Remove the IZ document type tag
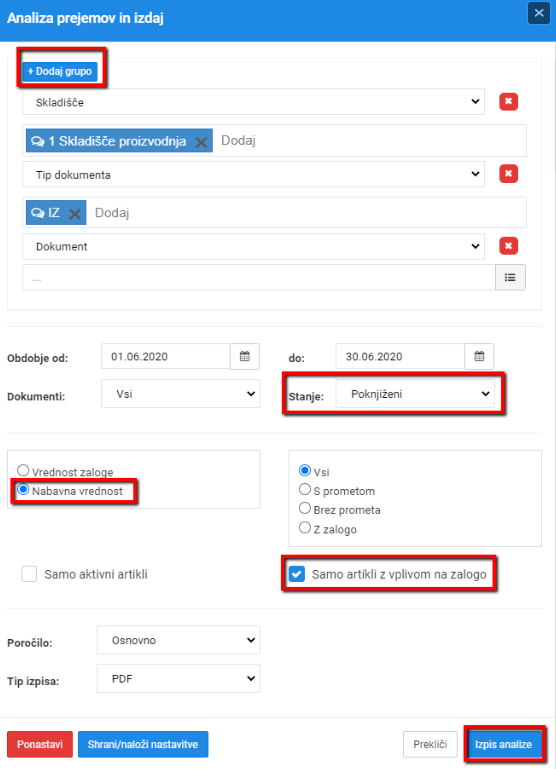 coord(75,214)
